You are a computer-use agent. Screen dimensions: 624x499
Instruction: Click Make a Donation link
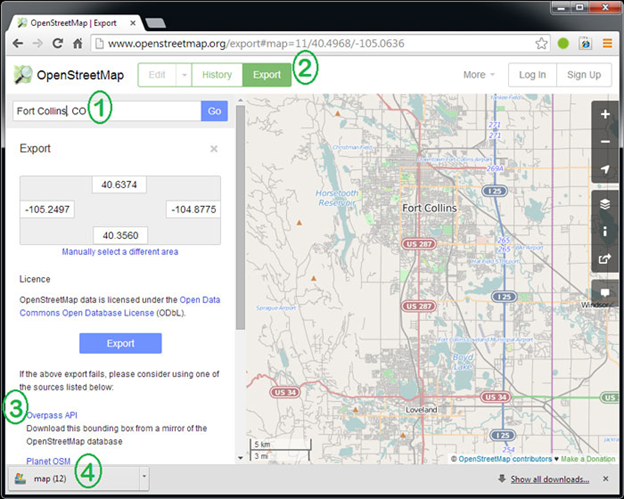click(588, 459)
